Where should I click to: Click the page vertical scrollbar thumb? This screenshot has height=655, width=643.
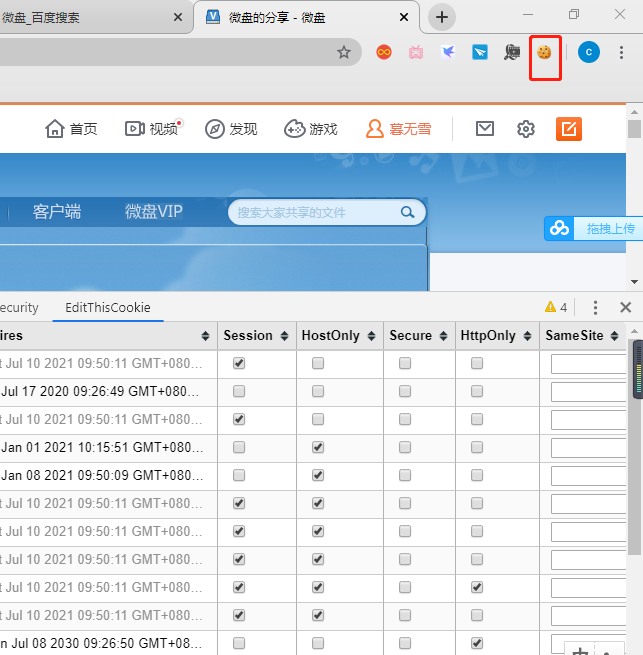tap(634, 129)
